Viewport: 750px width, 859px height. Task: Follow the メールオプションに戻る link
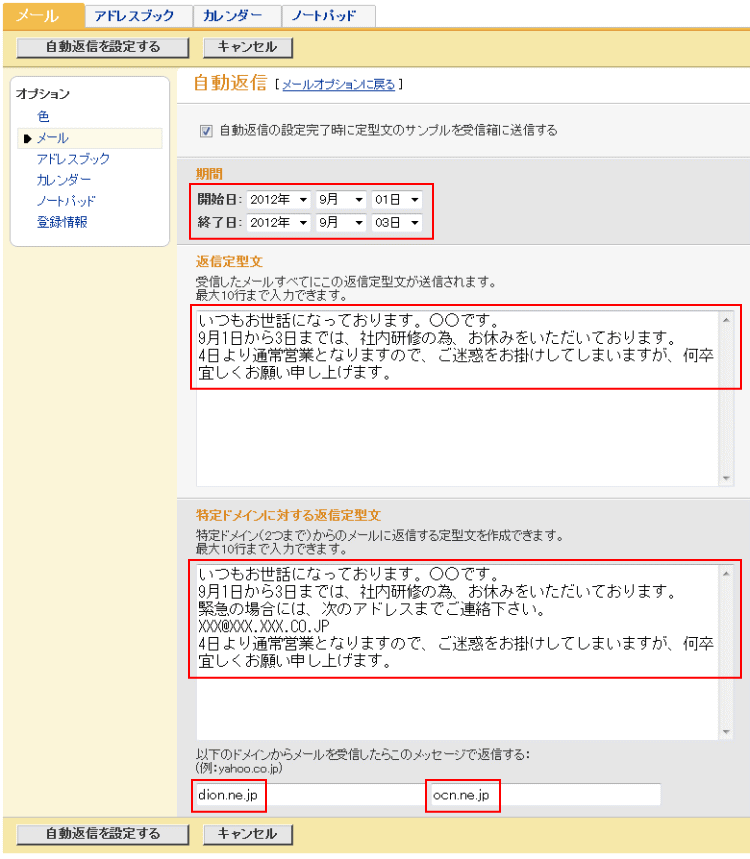click(x=339, y=85)
